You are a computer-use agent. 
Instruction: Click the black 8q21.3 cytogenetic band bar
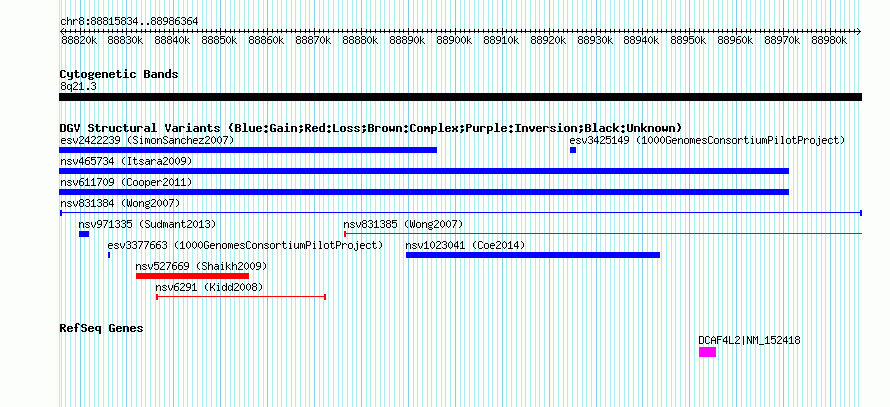click(x=460, y=97)
